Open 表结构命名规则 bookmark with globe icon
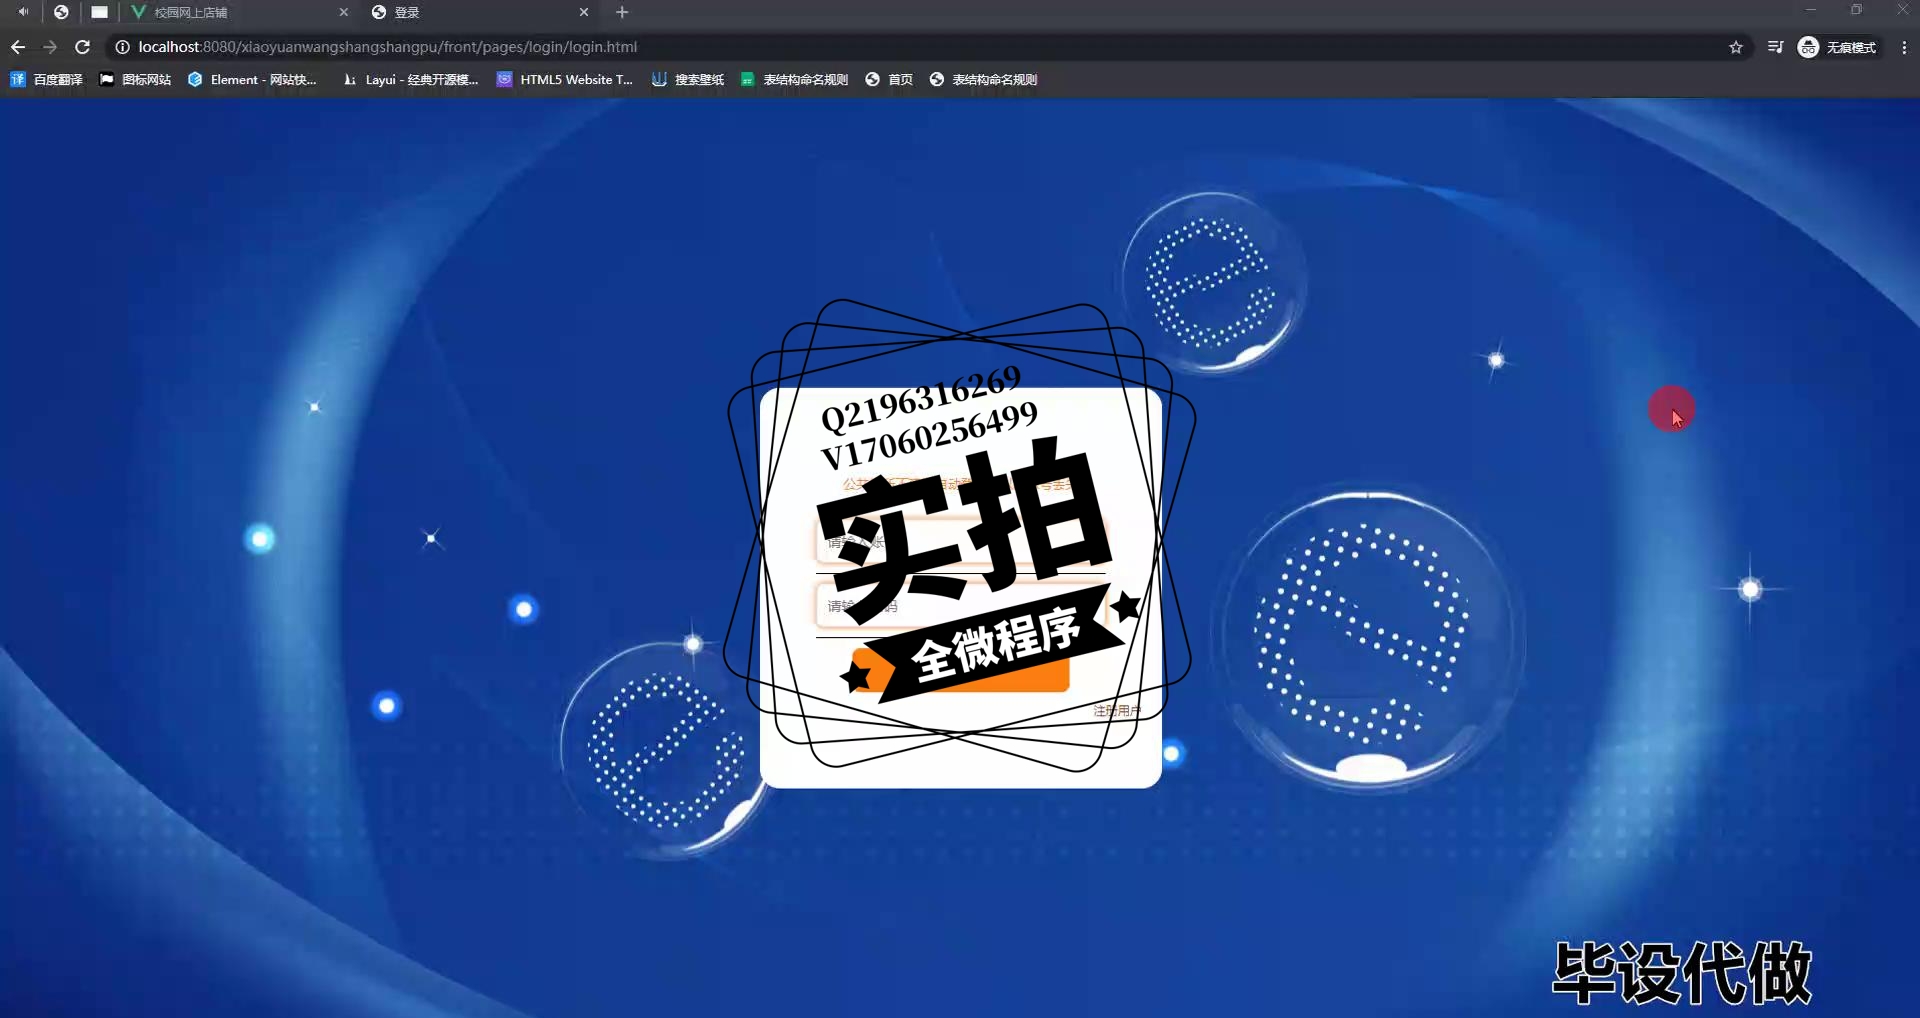This screenshot has width=1920, height=1018. 983,79
